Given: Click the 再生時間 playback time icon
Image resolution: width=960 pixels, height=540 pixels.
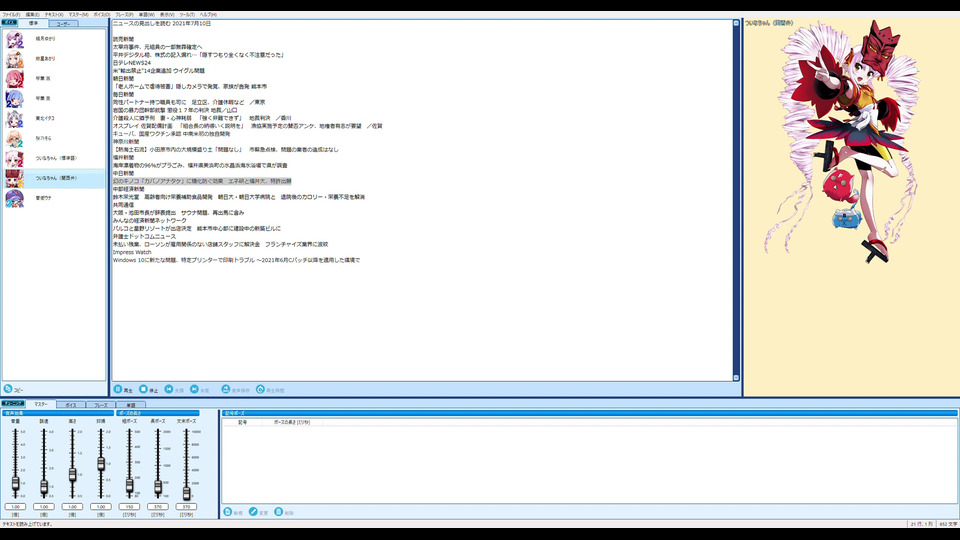Looking at the screenshot, I should coord(260,389).
